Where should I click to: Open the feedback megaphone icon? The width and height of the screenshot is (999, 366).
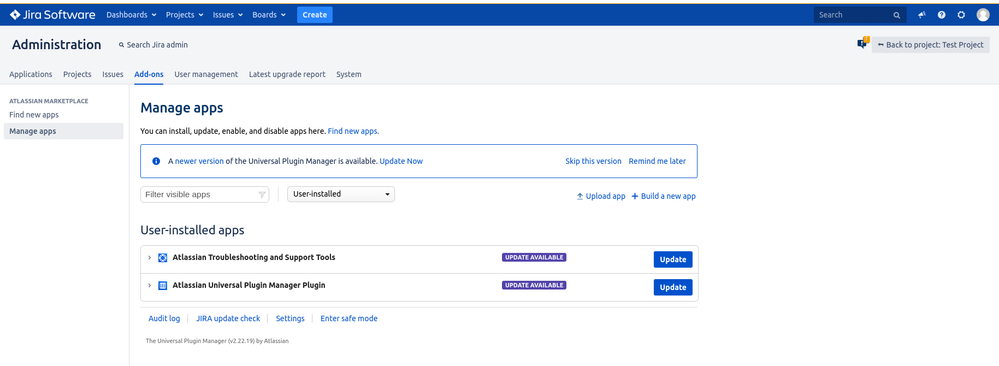(x=921, y=15)
